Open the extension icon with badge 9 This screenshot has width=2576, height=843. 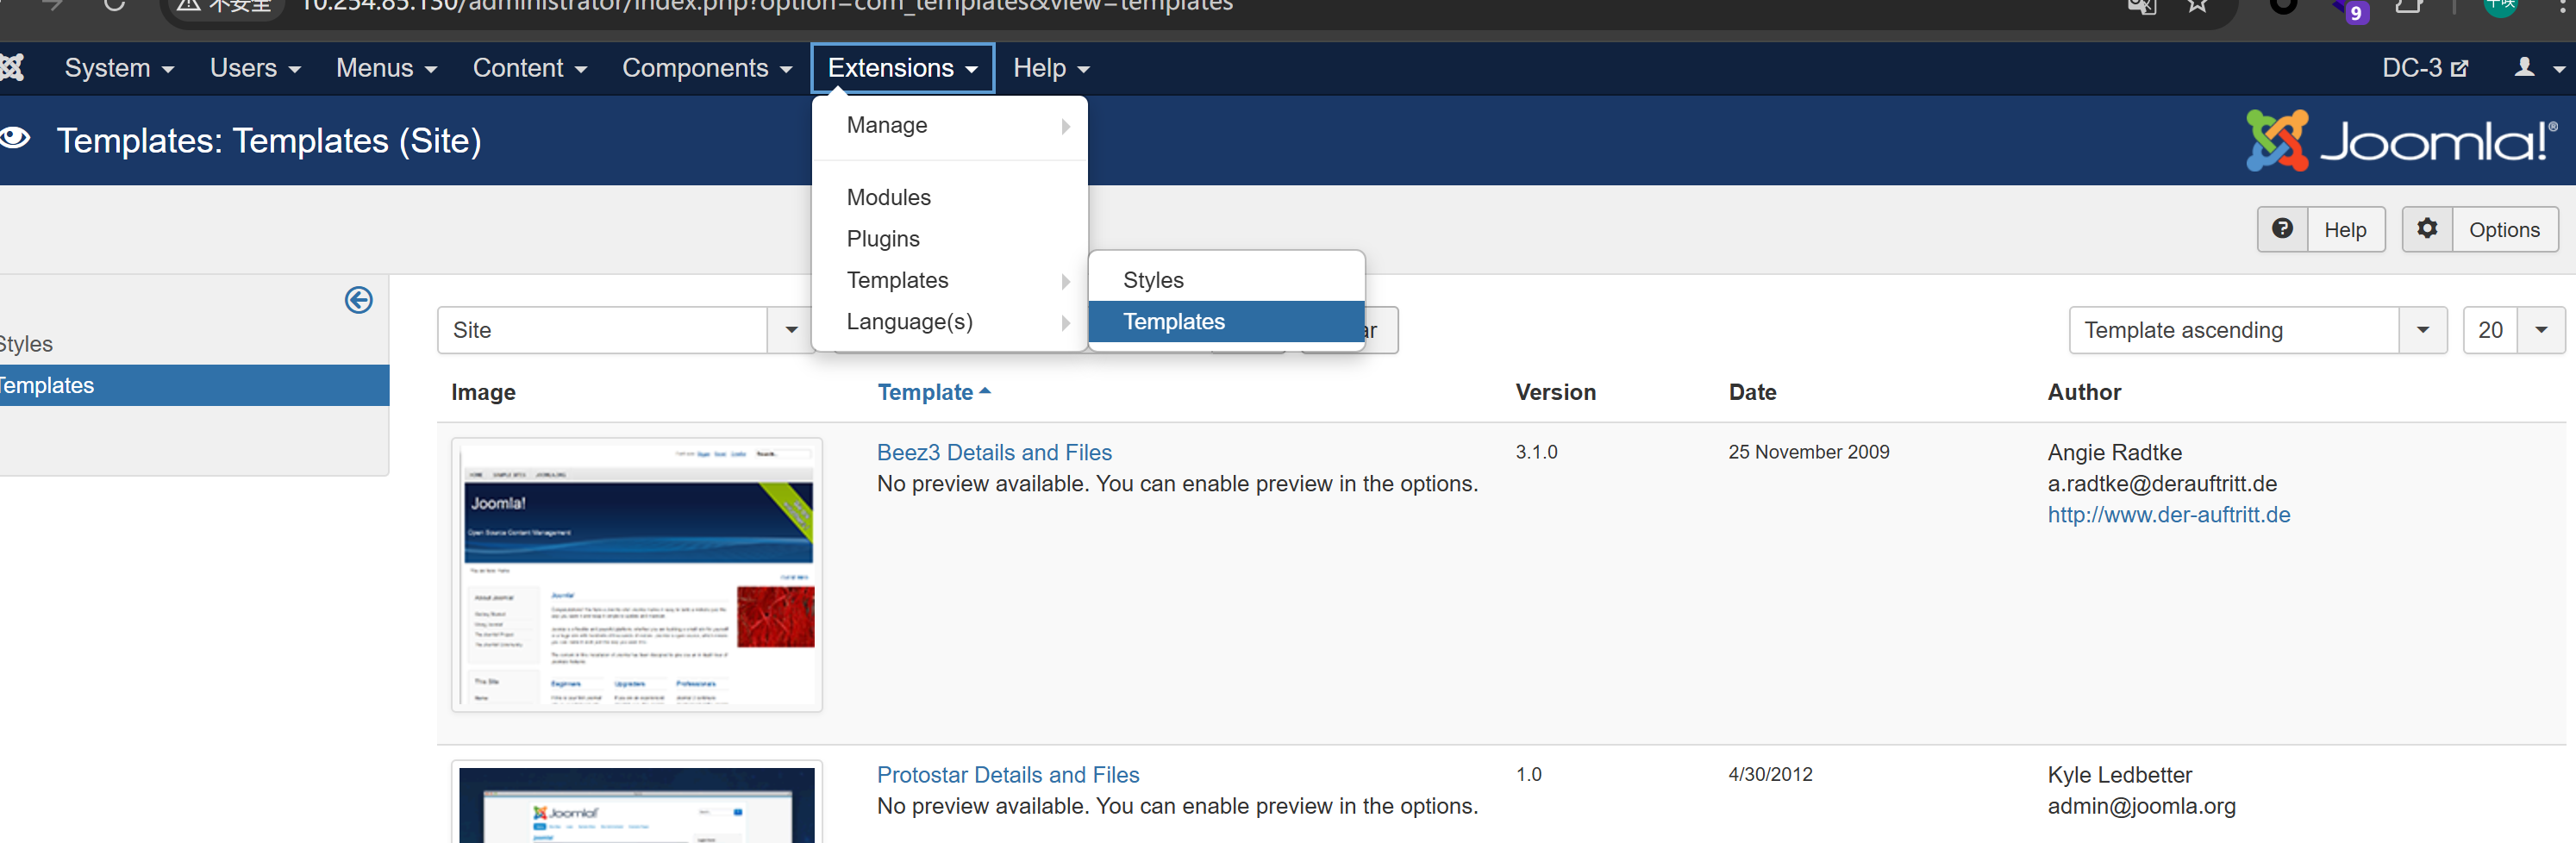point(2351,10)
